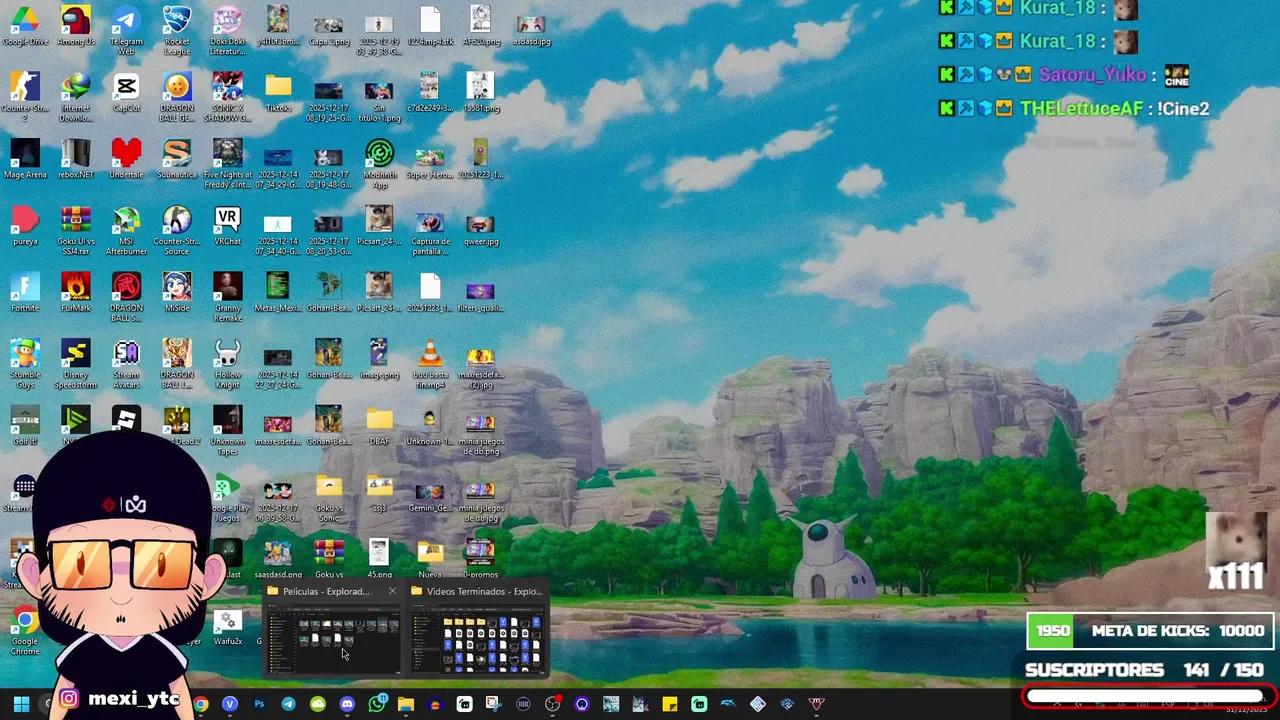The height and width of the screenshot is (720, 1280).
Task: Launch OBS Studio from the taskbar
Action: pos(553,705)
